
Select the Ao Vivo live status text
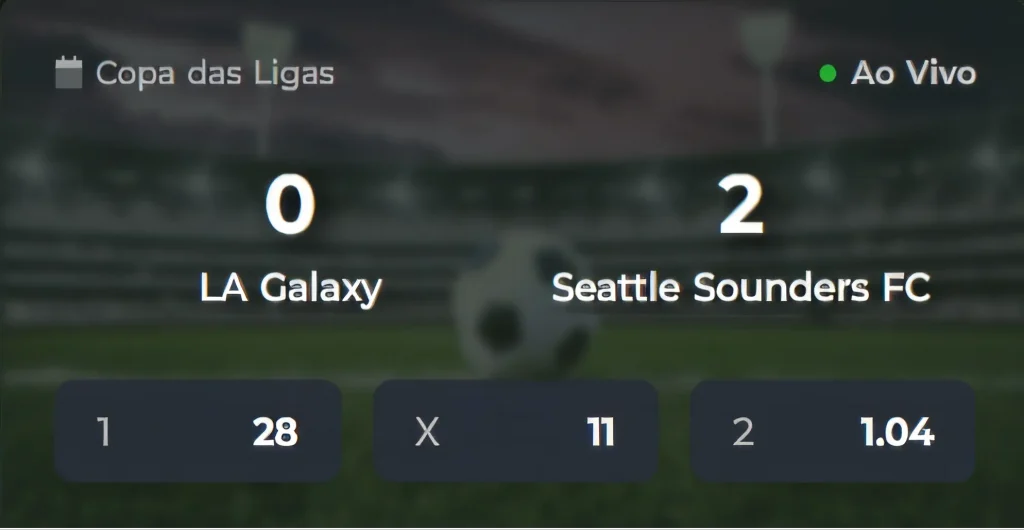[x=913, y=73]
